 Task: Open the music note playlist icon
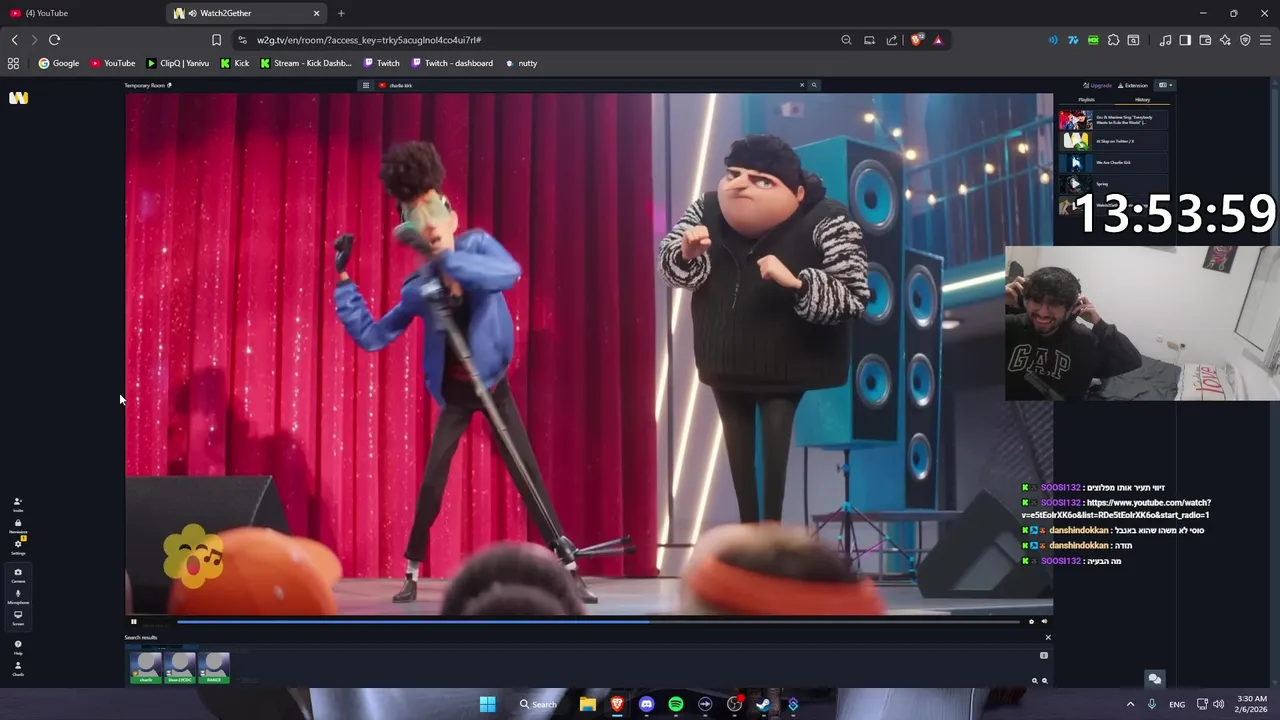[x=1165, y=40]
